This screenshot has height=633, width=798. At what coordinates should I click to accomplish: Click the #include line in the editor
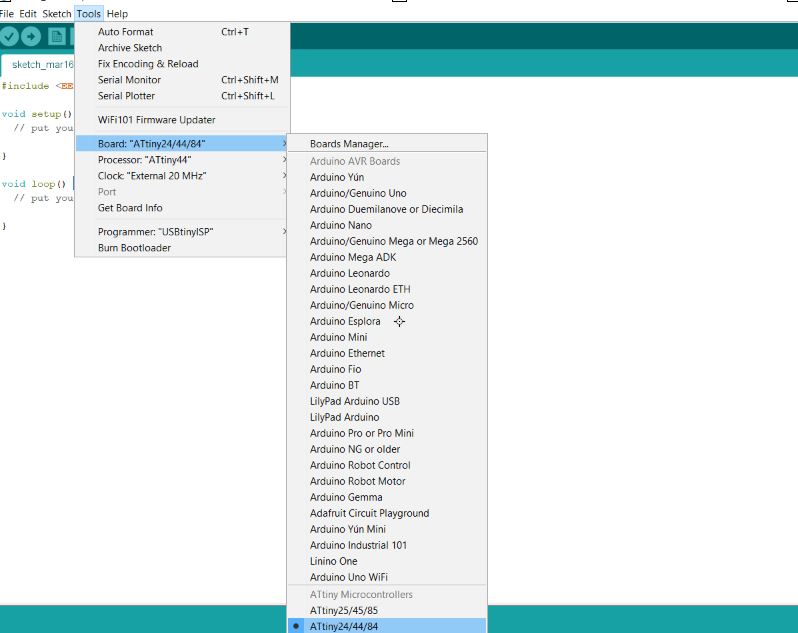point(38,86)
